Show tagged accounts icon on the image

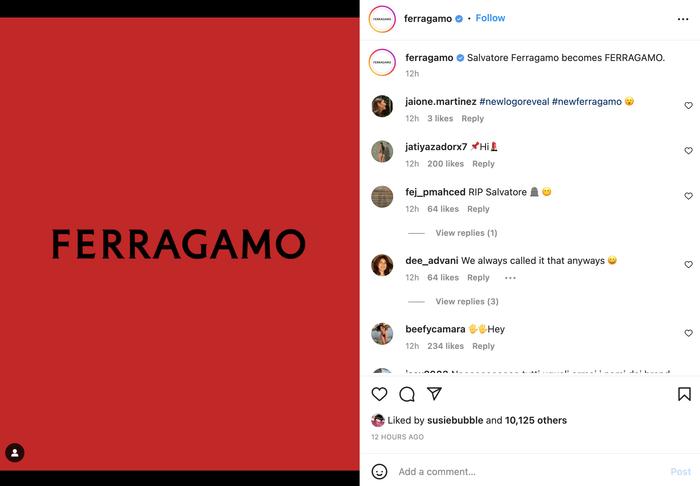pos(15,453)
